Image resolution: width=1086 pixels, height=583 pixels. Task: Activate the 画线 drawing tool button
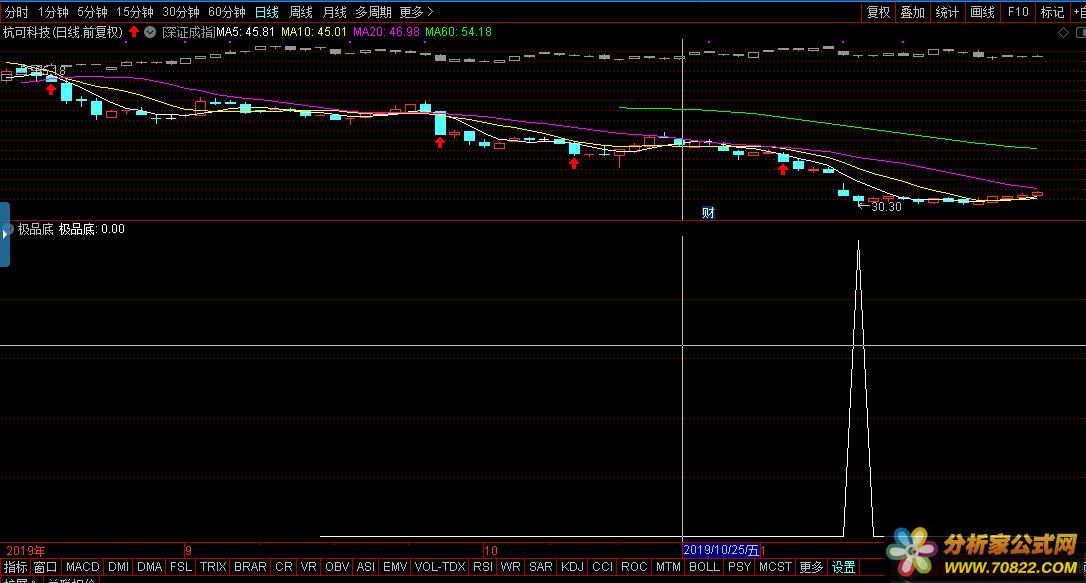(x=982, y=12)
